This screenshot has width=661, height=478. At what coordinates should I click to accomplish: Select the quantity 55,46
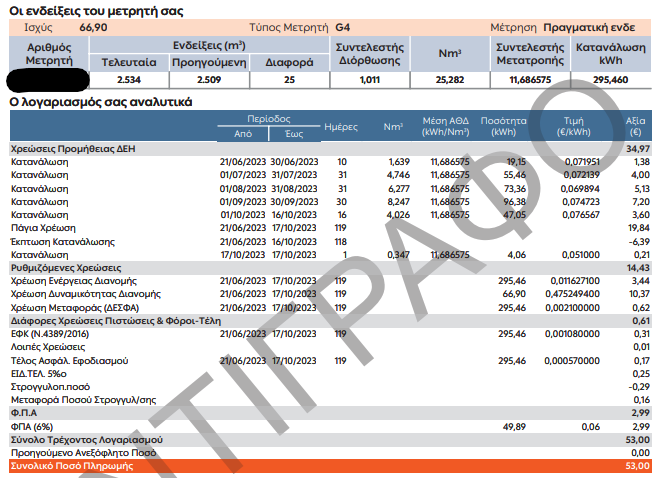pos(514,175)
